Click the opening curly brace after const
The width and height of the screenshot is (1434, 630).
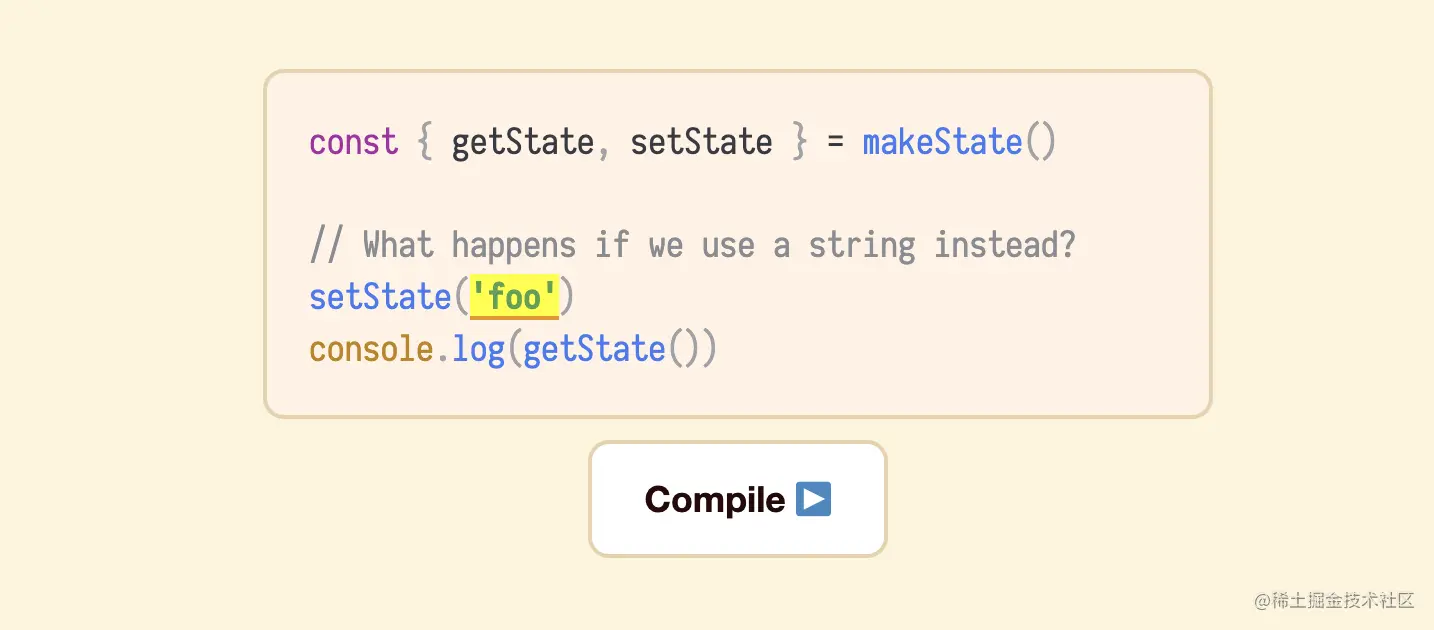pyautogui.click(x=425, y=142)
